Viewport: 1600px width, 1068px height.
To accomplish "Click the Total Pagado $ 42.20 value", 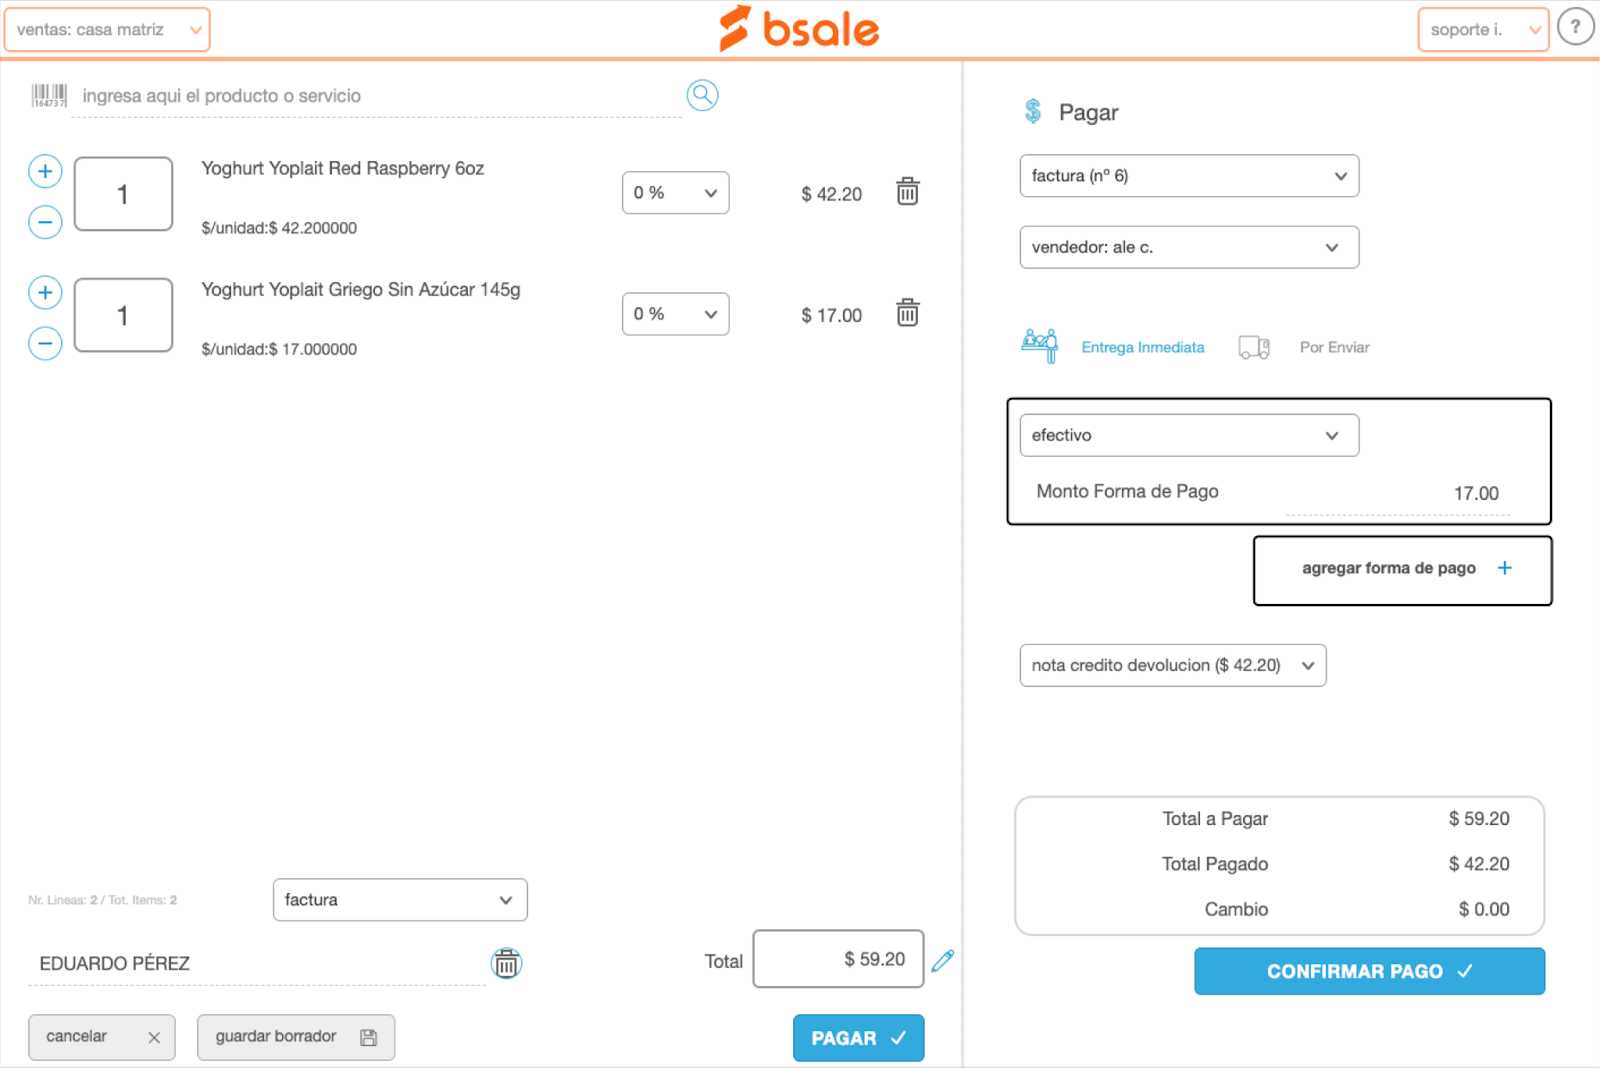I will click(x=1479, y=863).
